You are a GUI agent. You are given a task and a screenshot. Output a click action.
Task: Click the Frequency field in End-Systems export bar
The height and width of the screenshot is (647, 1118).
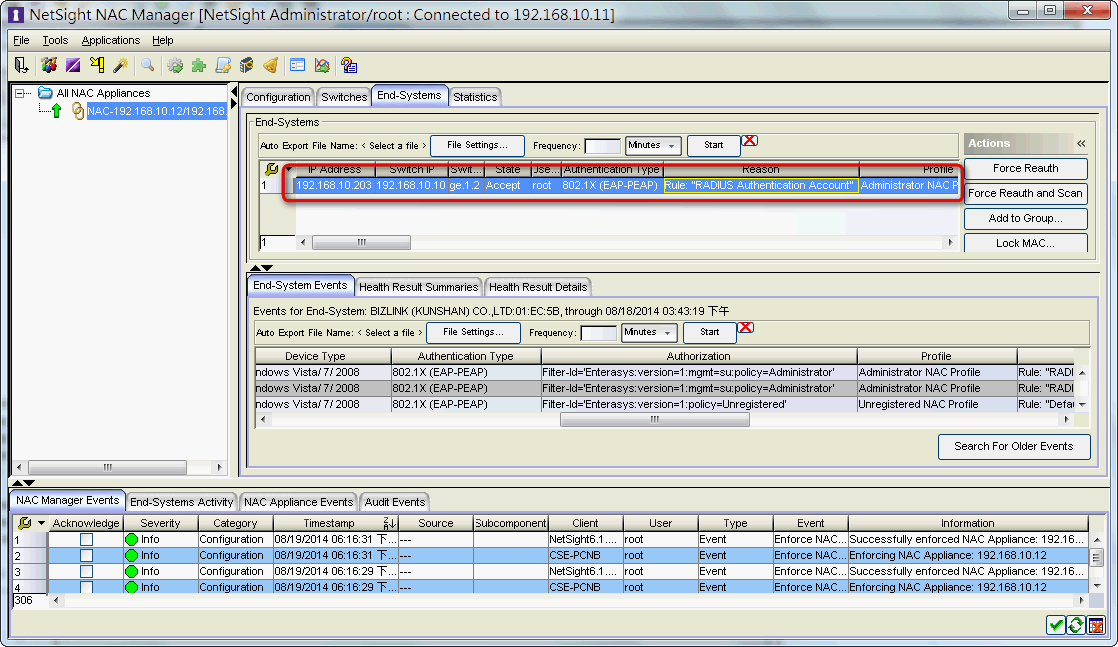click(x=602, y=146)
